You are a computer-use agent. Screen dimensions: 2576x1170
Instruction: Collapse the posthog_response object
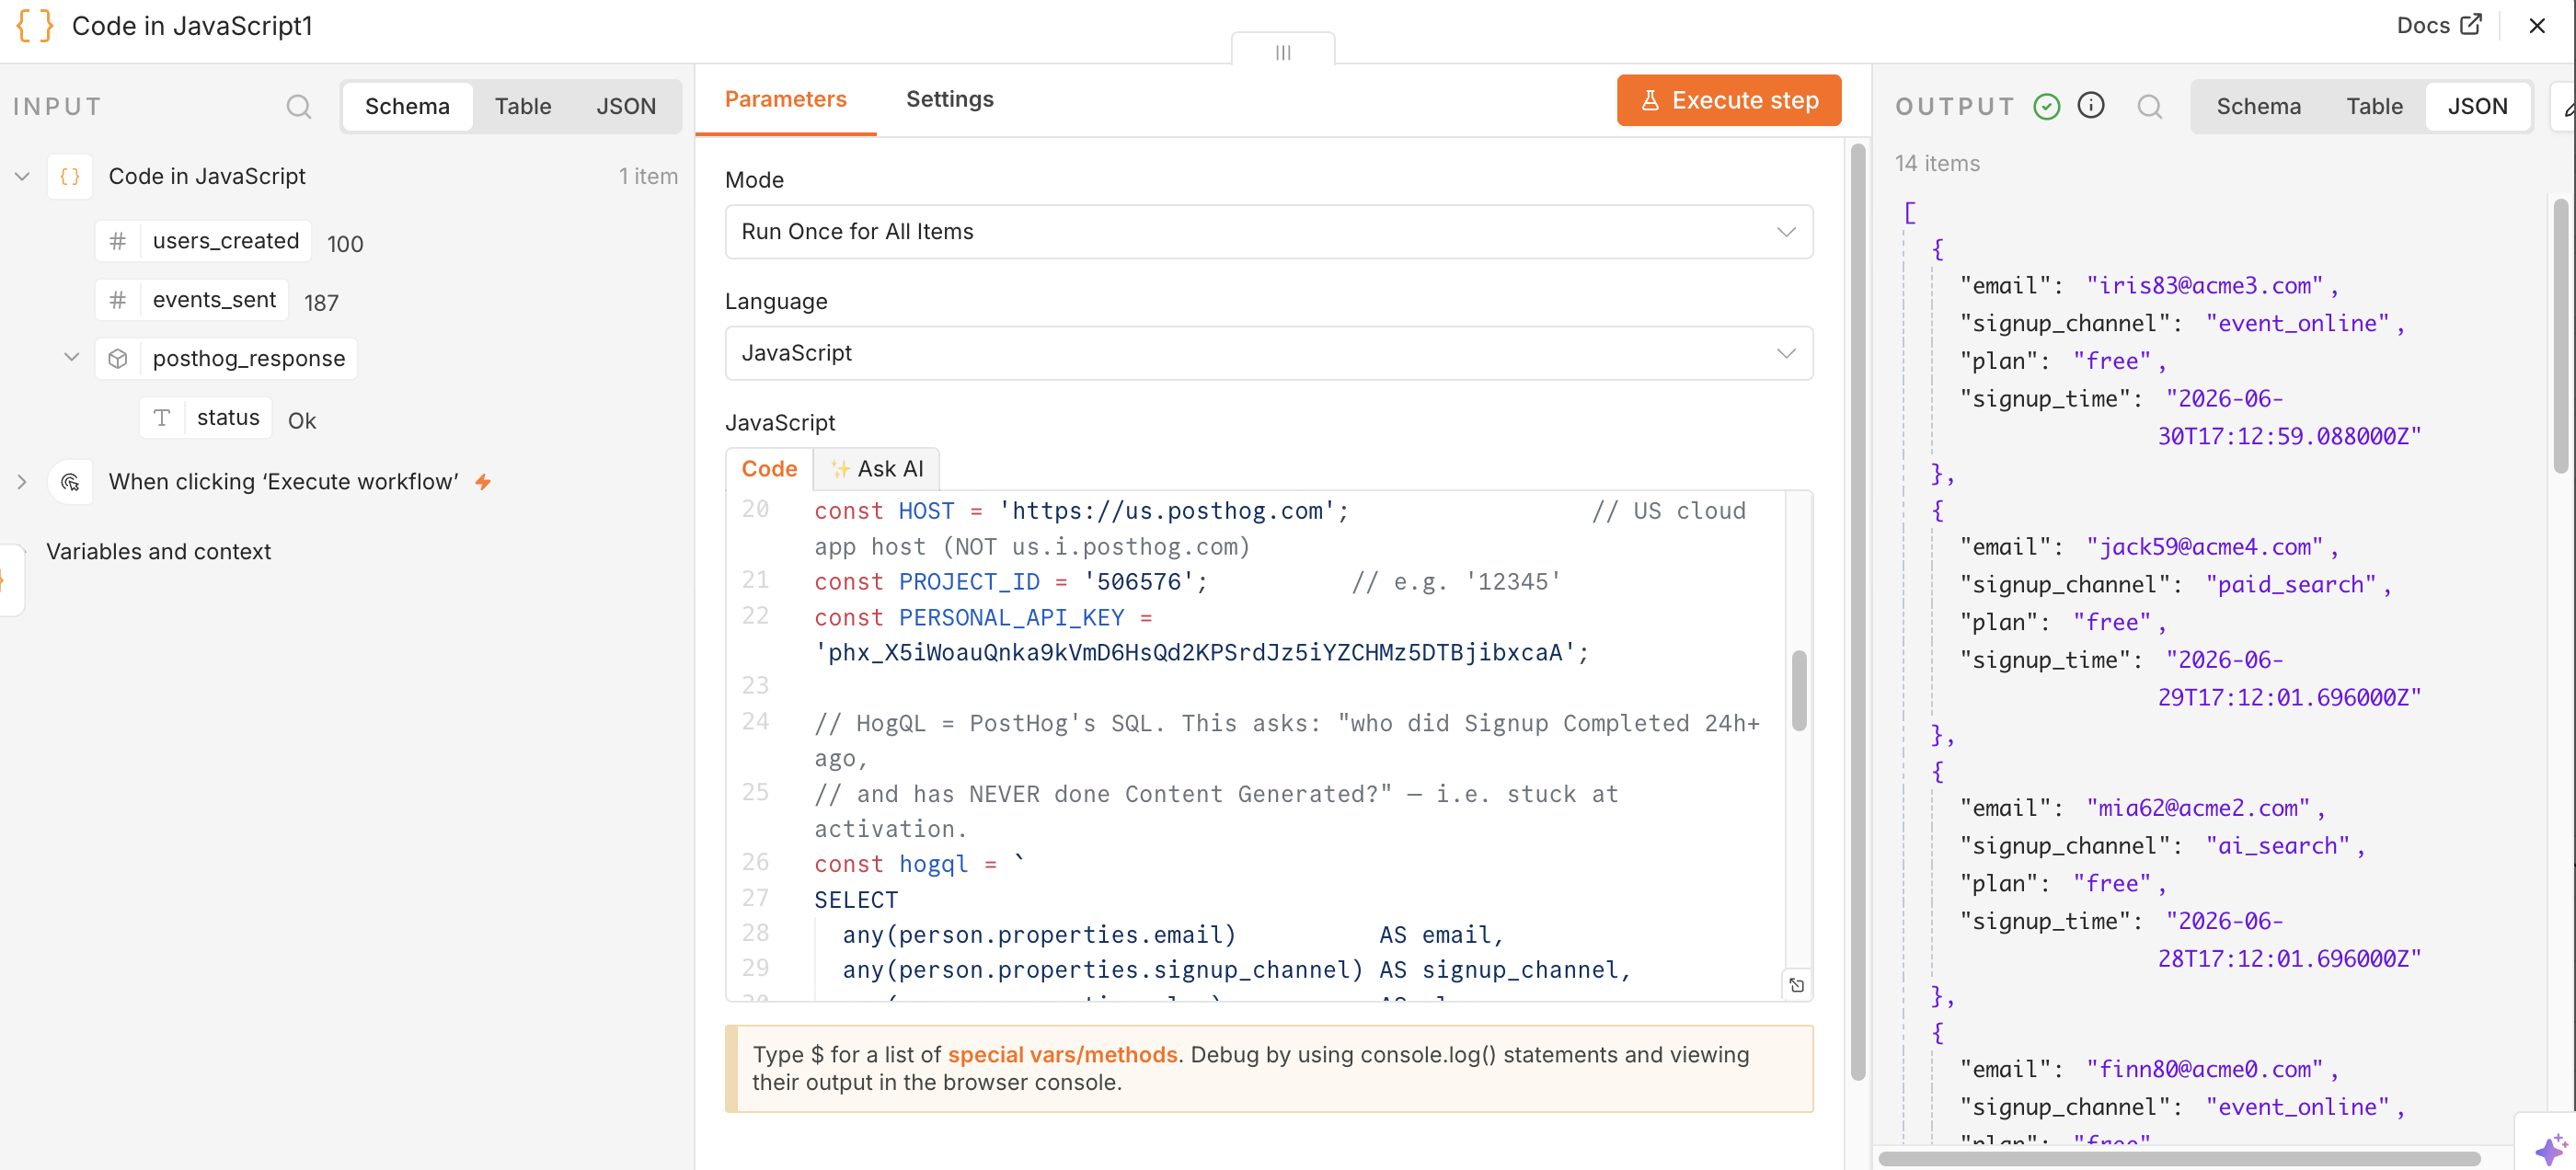tap(72, 357)
